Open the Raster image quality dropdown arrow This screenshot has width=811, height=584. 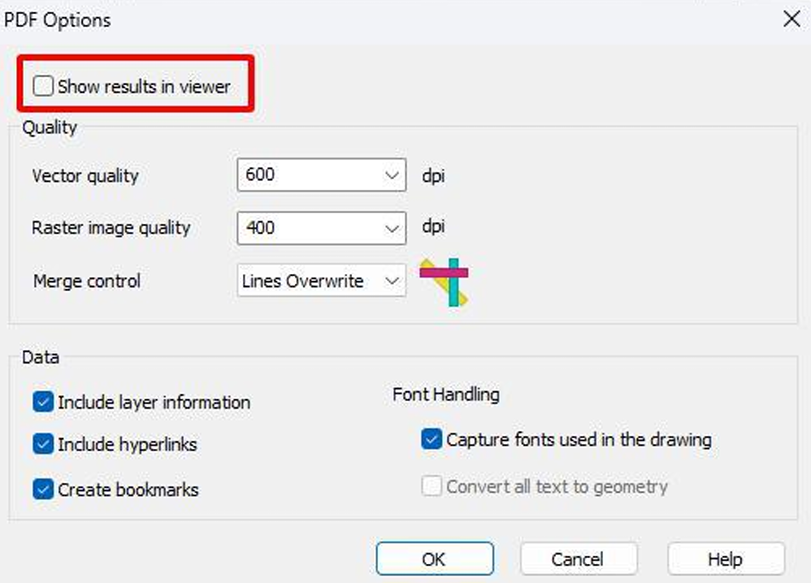(x=392, y=228)
